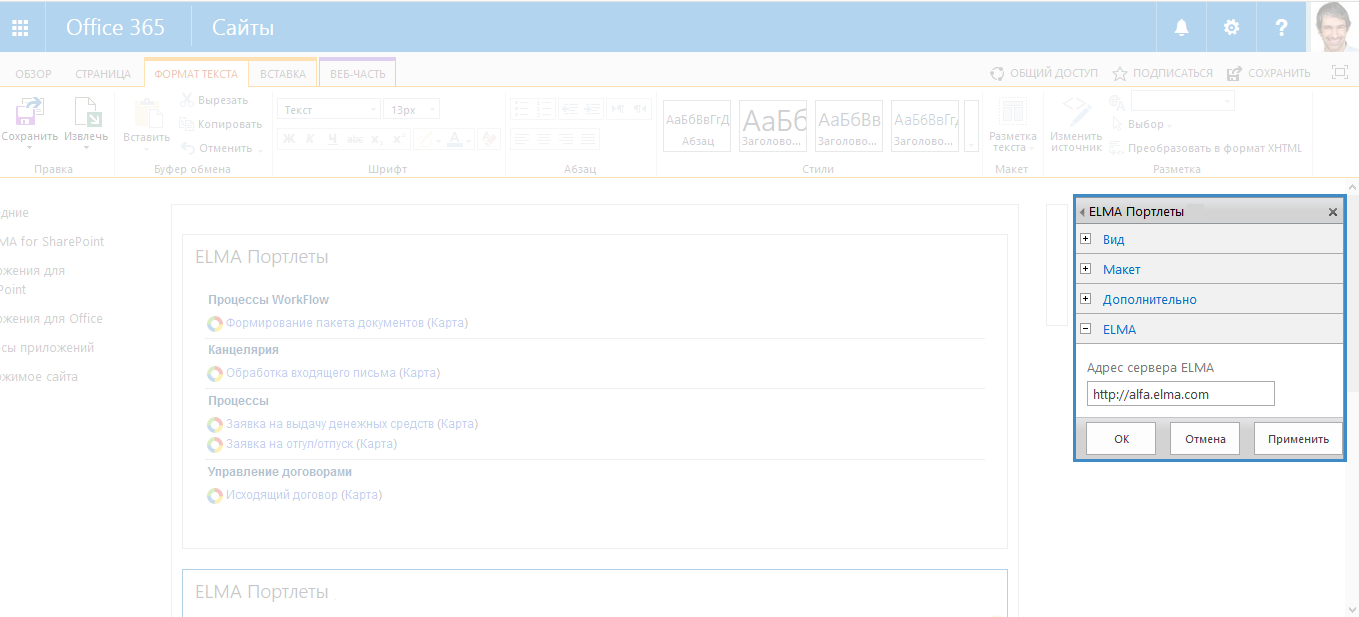The width and height of the screenshot is (1359, 617).
Task: Click the help question mark icon
Action: [x=1282, y=27]
